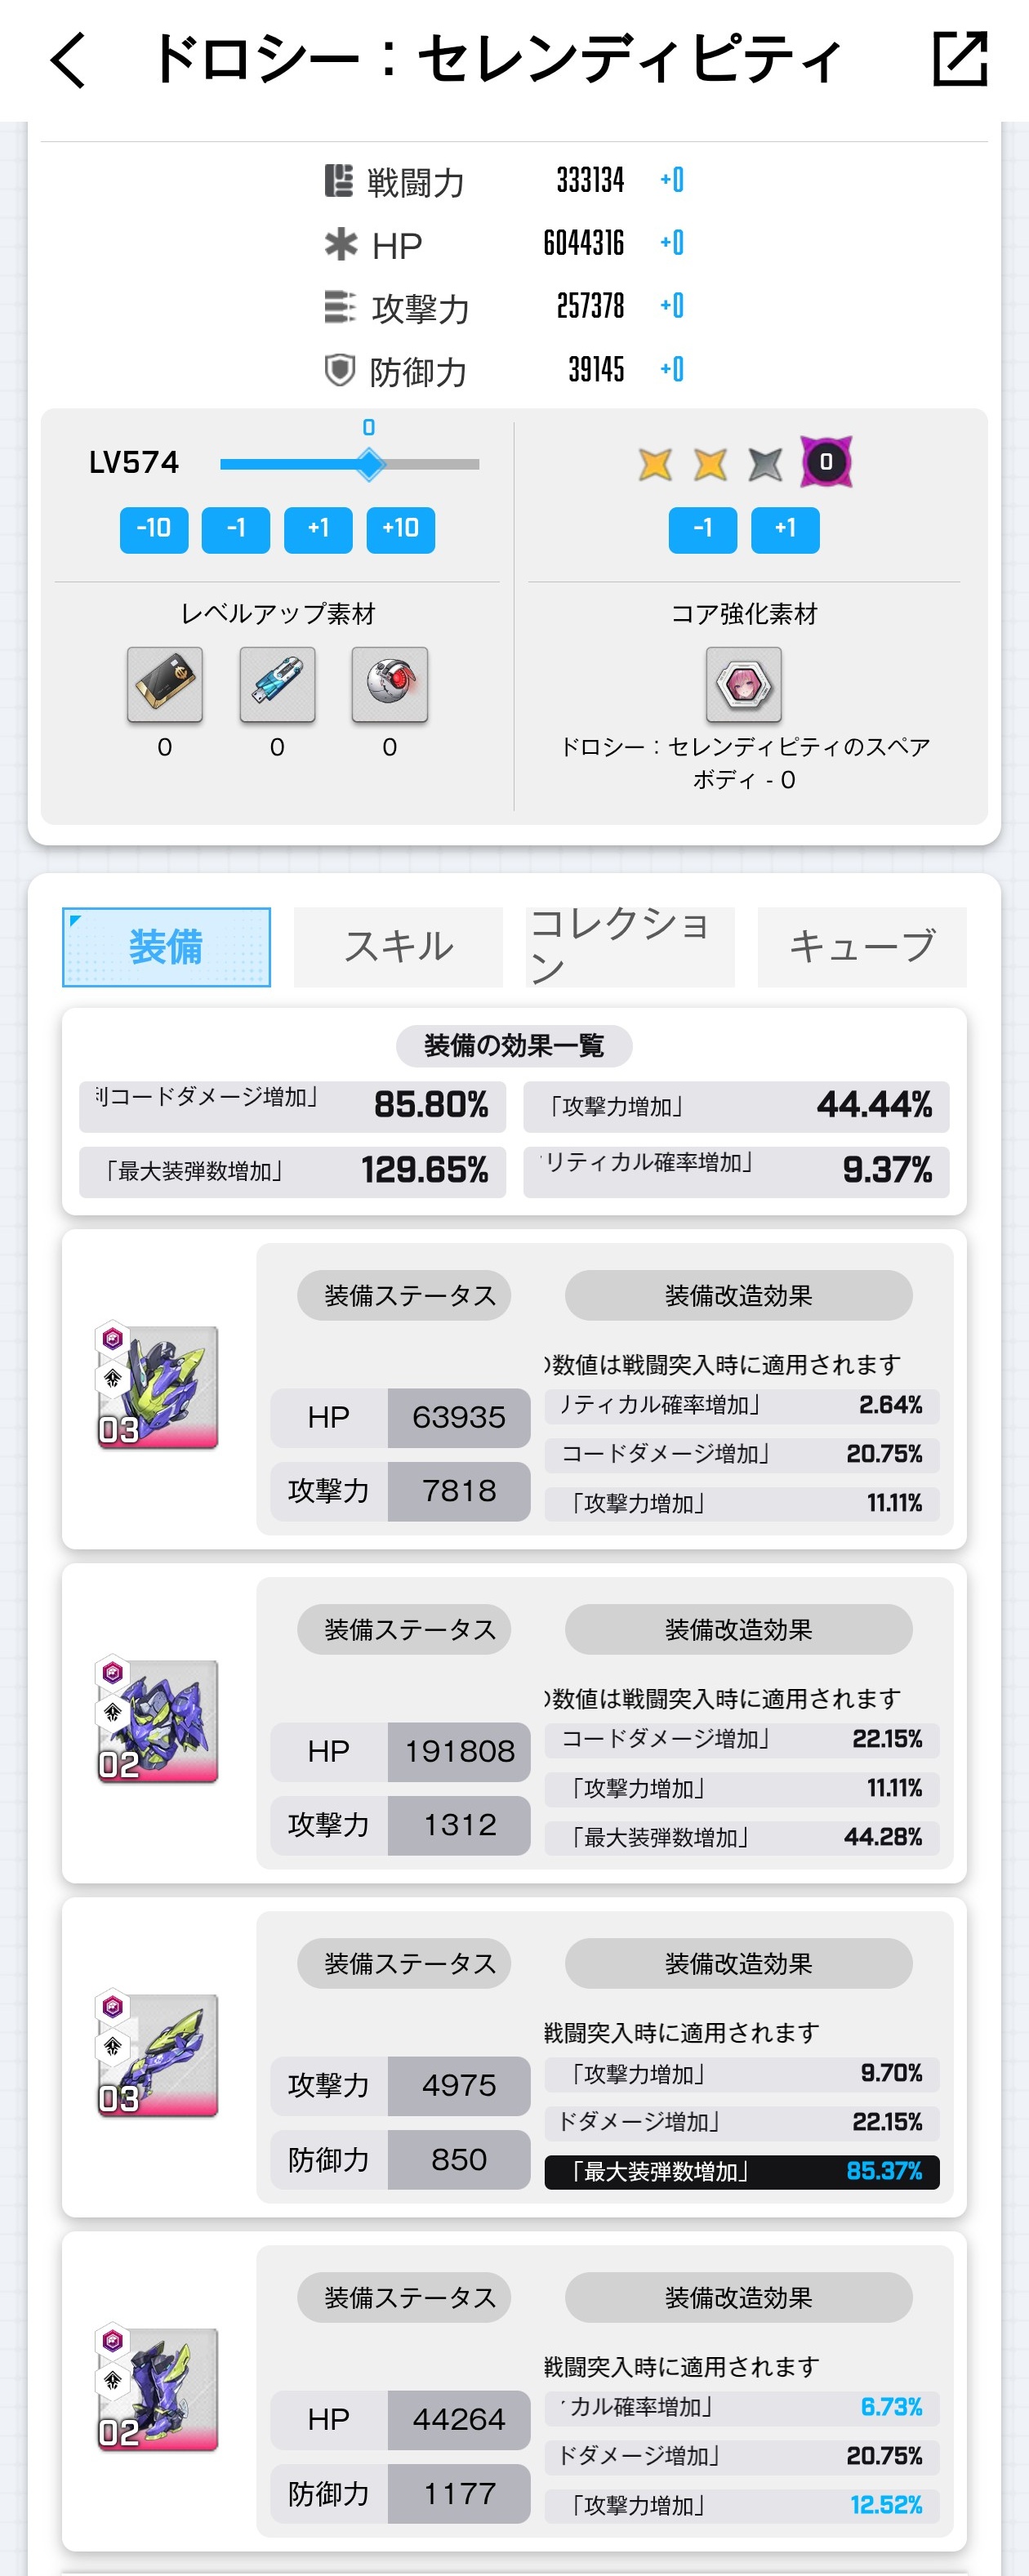
Task: Click the level slider handle
Action: point(370,464)
